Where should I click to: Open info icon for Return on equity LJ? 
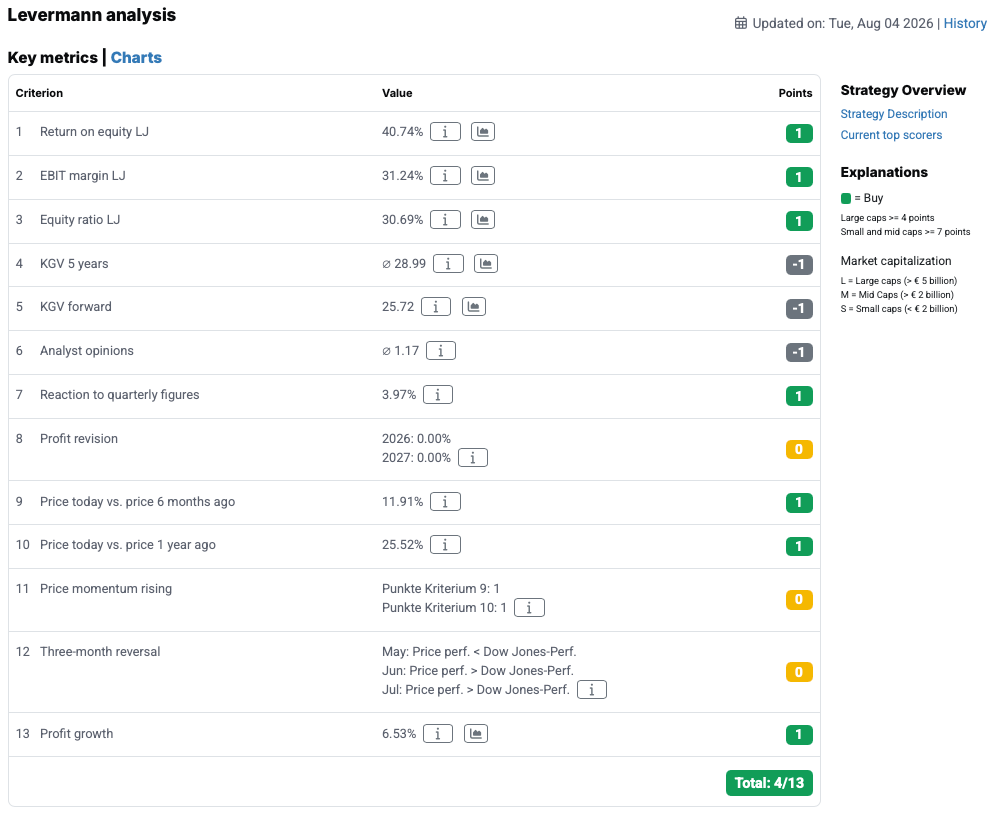[445, 132]
